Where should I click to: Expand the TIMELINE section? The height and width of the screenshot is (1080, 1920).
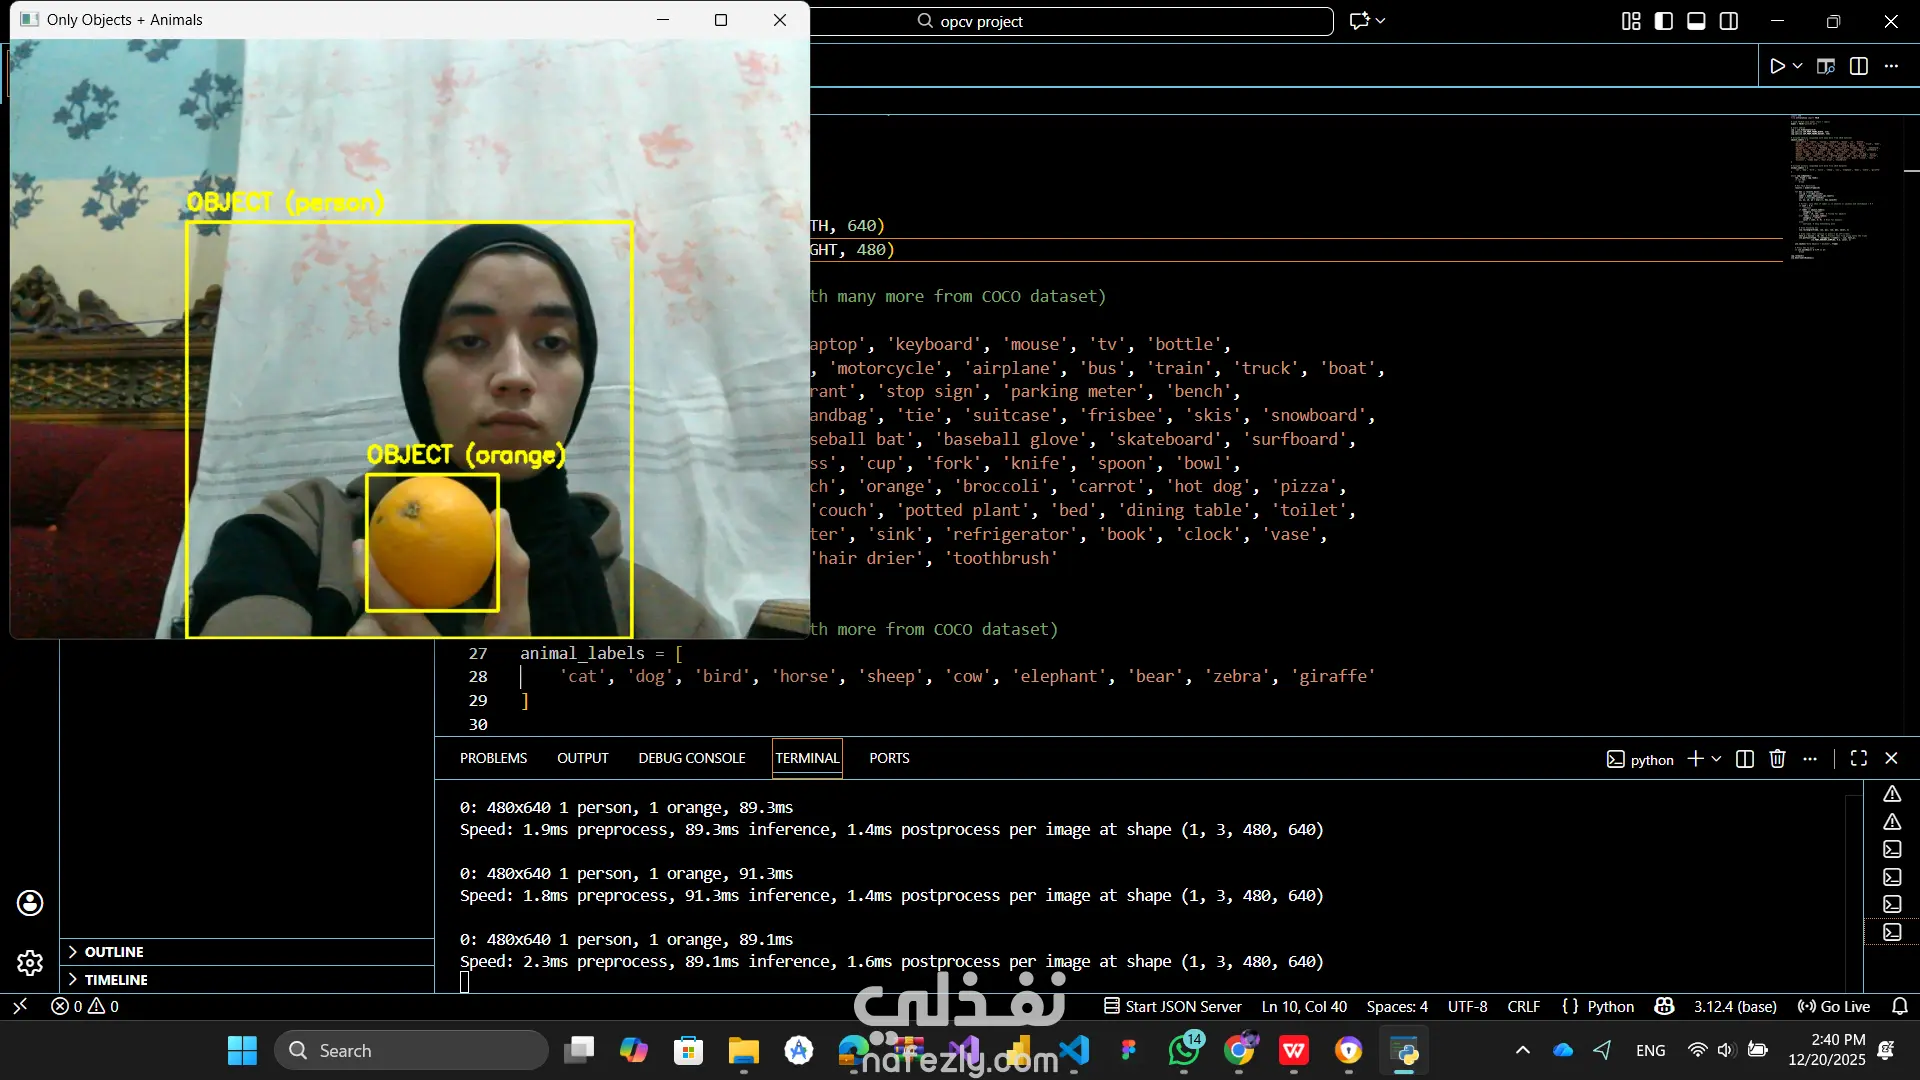tap(115, 980)
